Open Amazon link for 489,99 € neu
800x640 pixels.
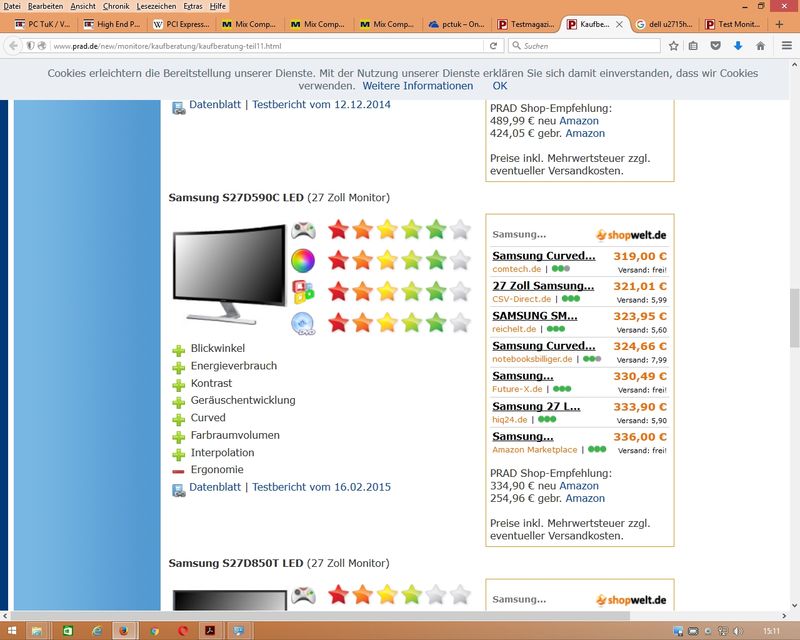click(579, 121)
